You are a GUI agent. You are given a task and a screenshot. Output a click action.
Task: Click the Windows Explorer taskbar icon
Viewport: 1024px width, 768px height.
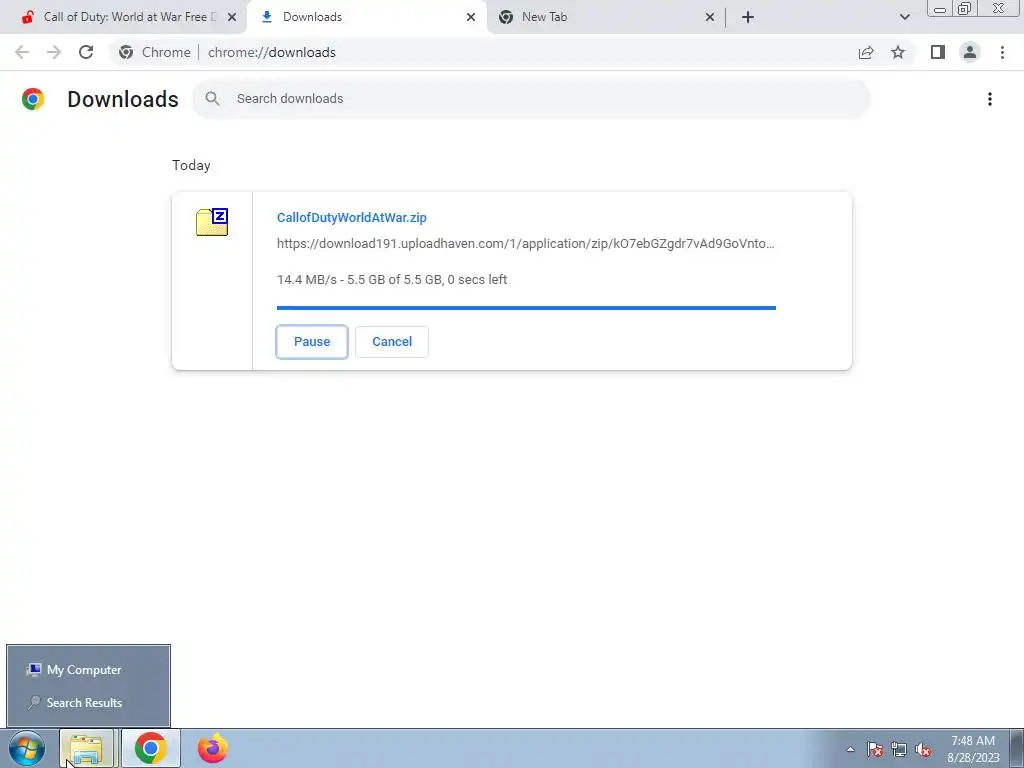pos(87,748)
